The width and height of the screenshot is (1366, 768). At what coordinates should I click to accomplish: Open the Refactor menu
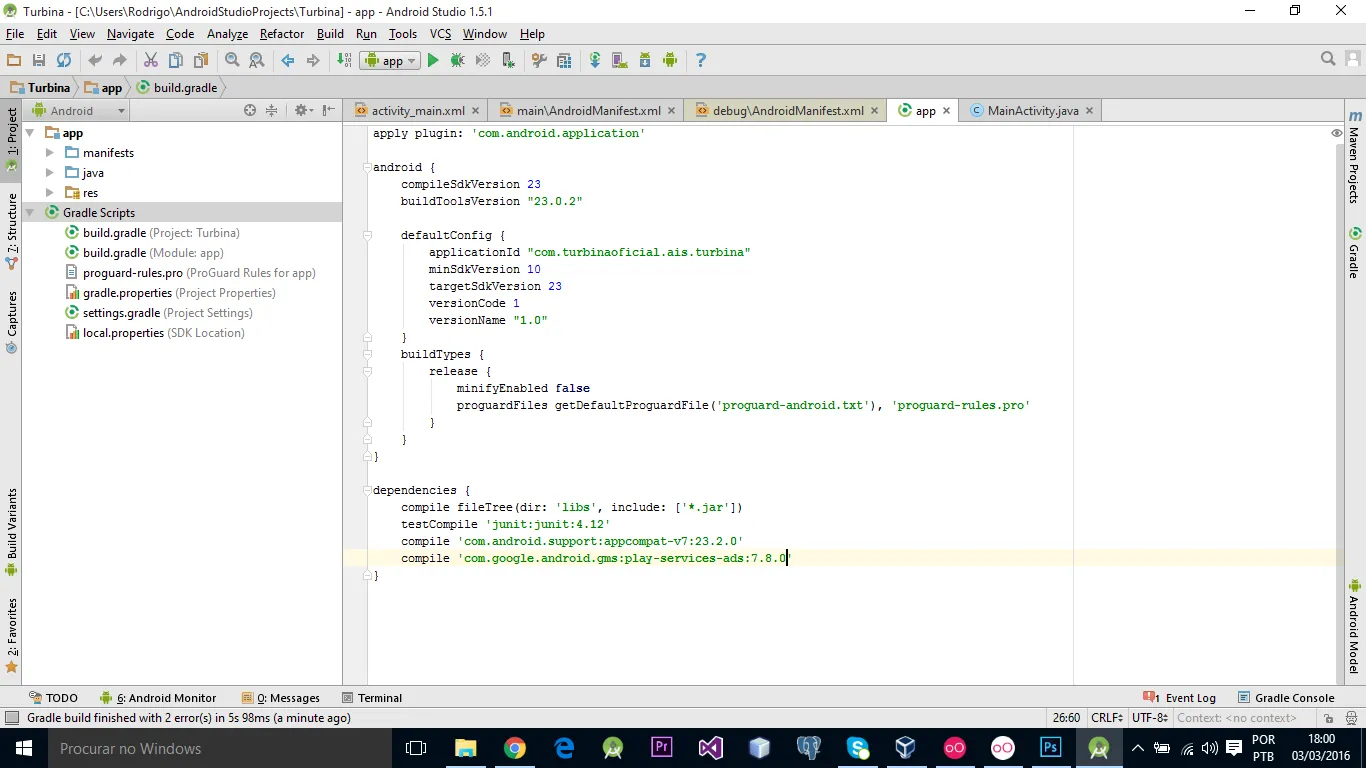tap(281, 34)
